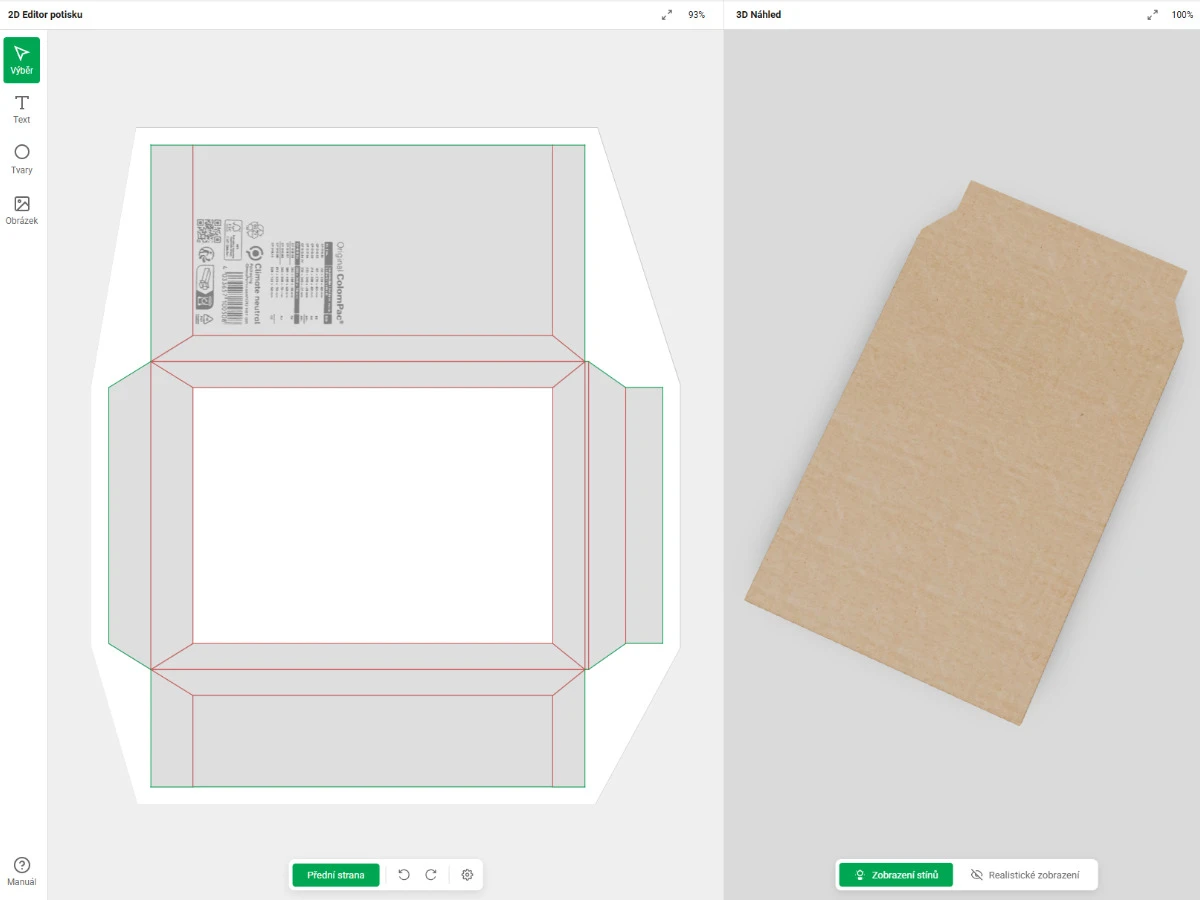The image size is (1200, 900).
Task: Select the ColomPac printed label graphic
Action: pos(270,272)
